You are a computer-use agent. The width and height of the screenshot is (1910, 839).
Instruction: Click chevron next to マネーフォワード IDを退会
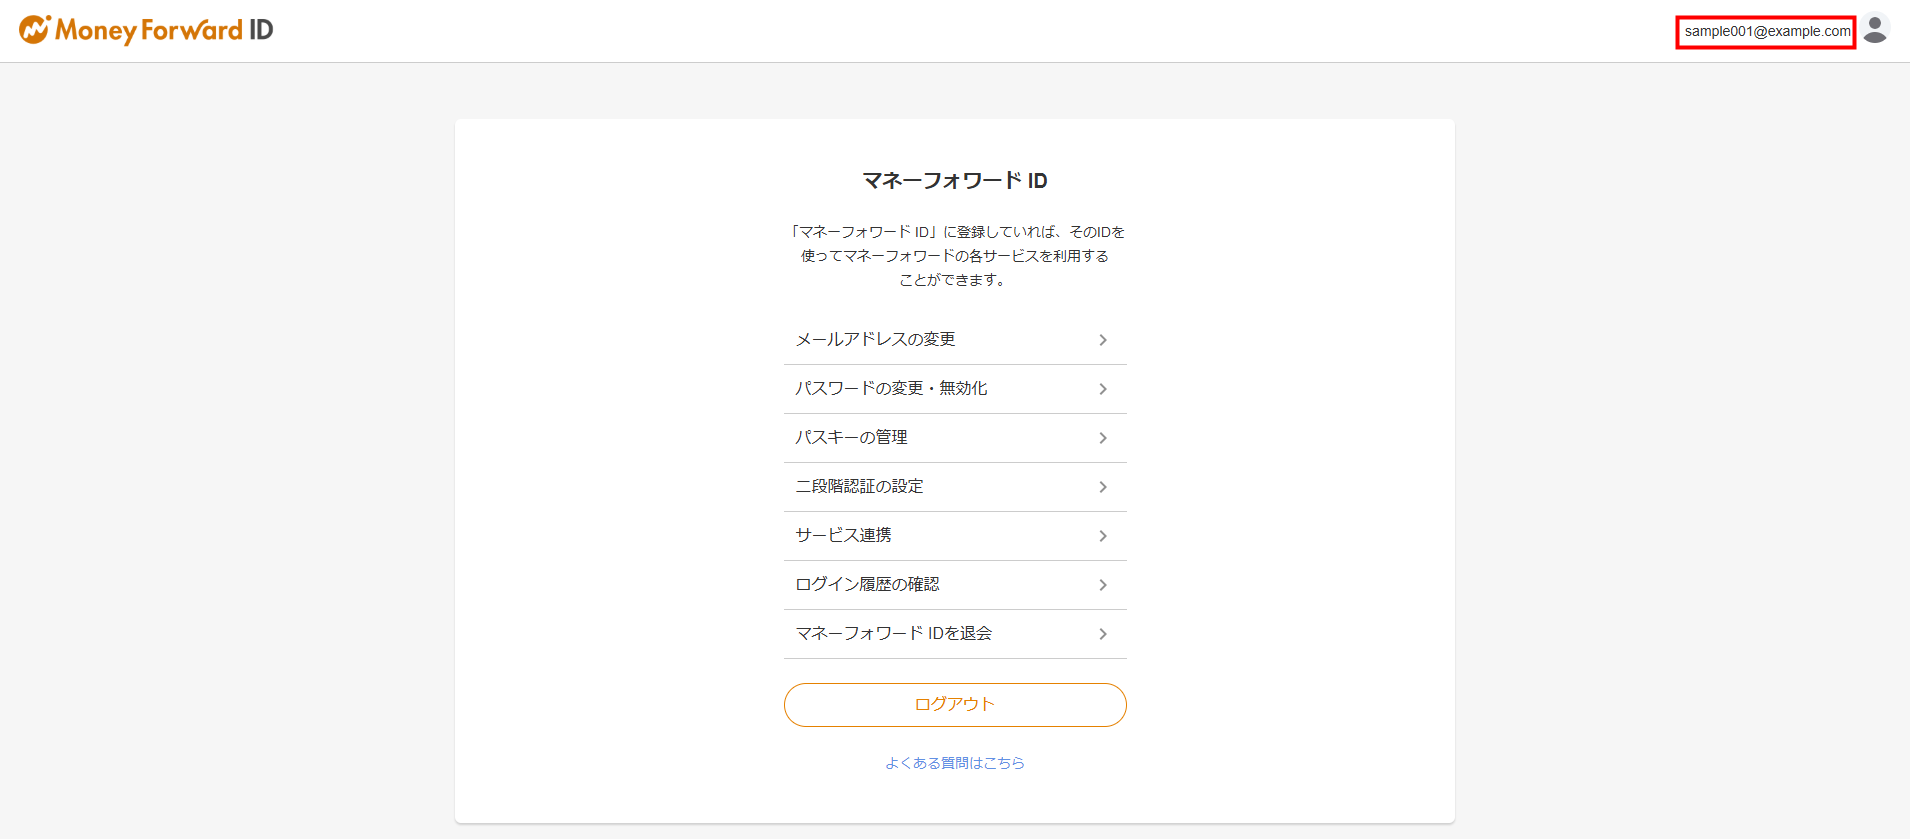click(x=1103, y=634)
